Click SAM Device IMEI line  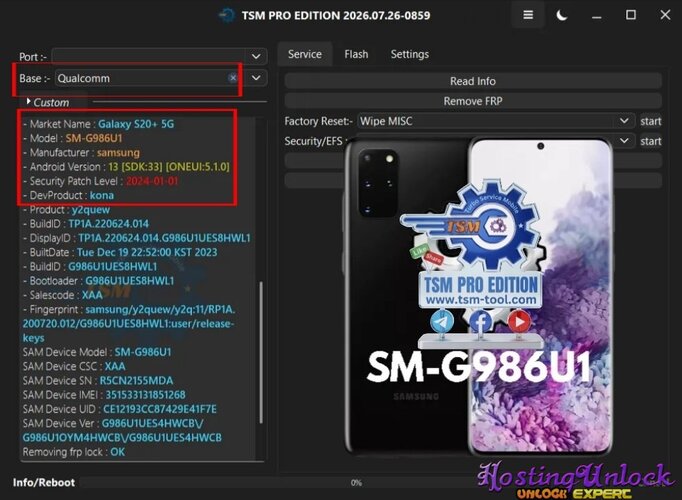click(104, 395)
